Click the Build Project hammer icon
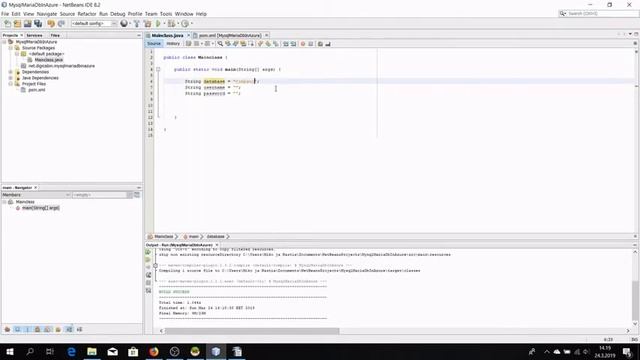The image size is (640, 360). (137, 24)
